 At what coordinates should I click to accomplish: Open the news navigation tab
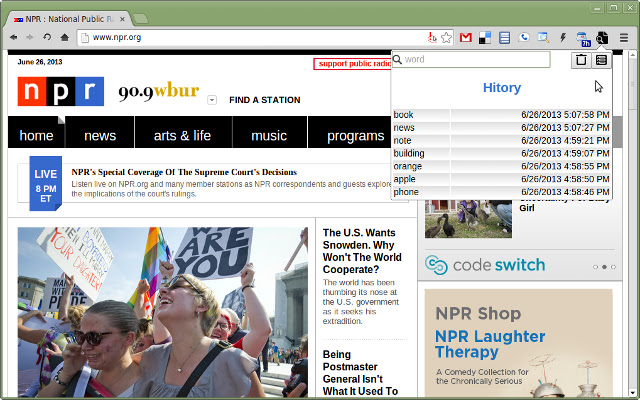pos(100,132)
